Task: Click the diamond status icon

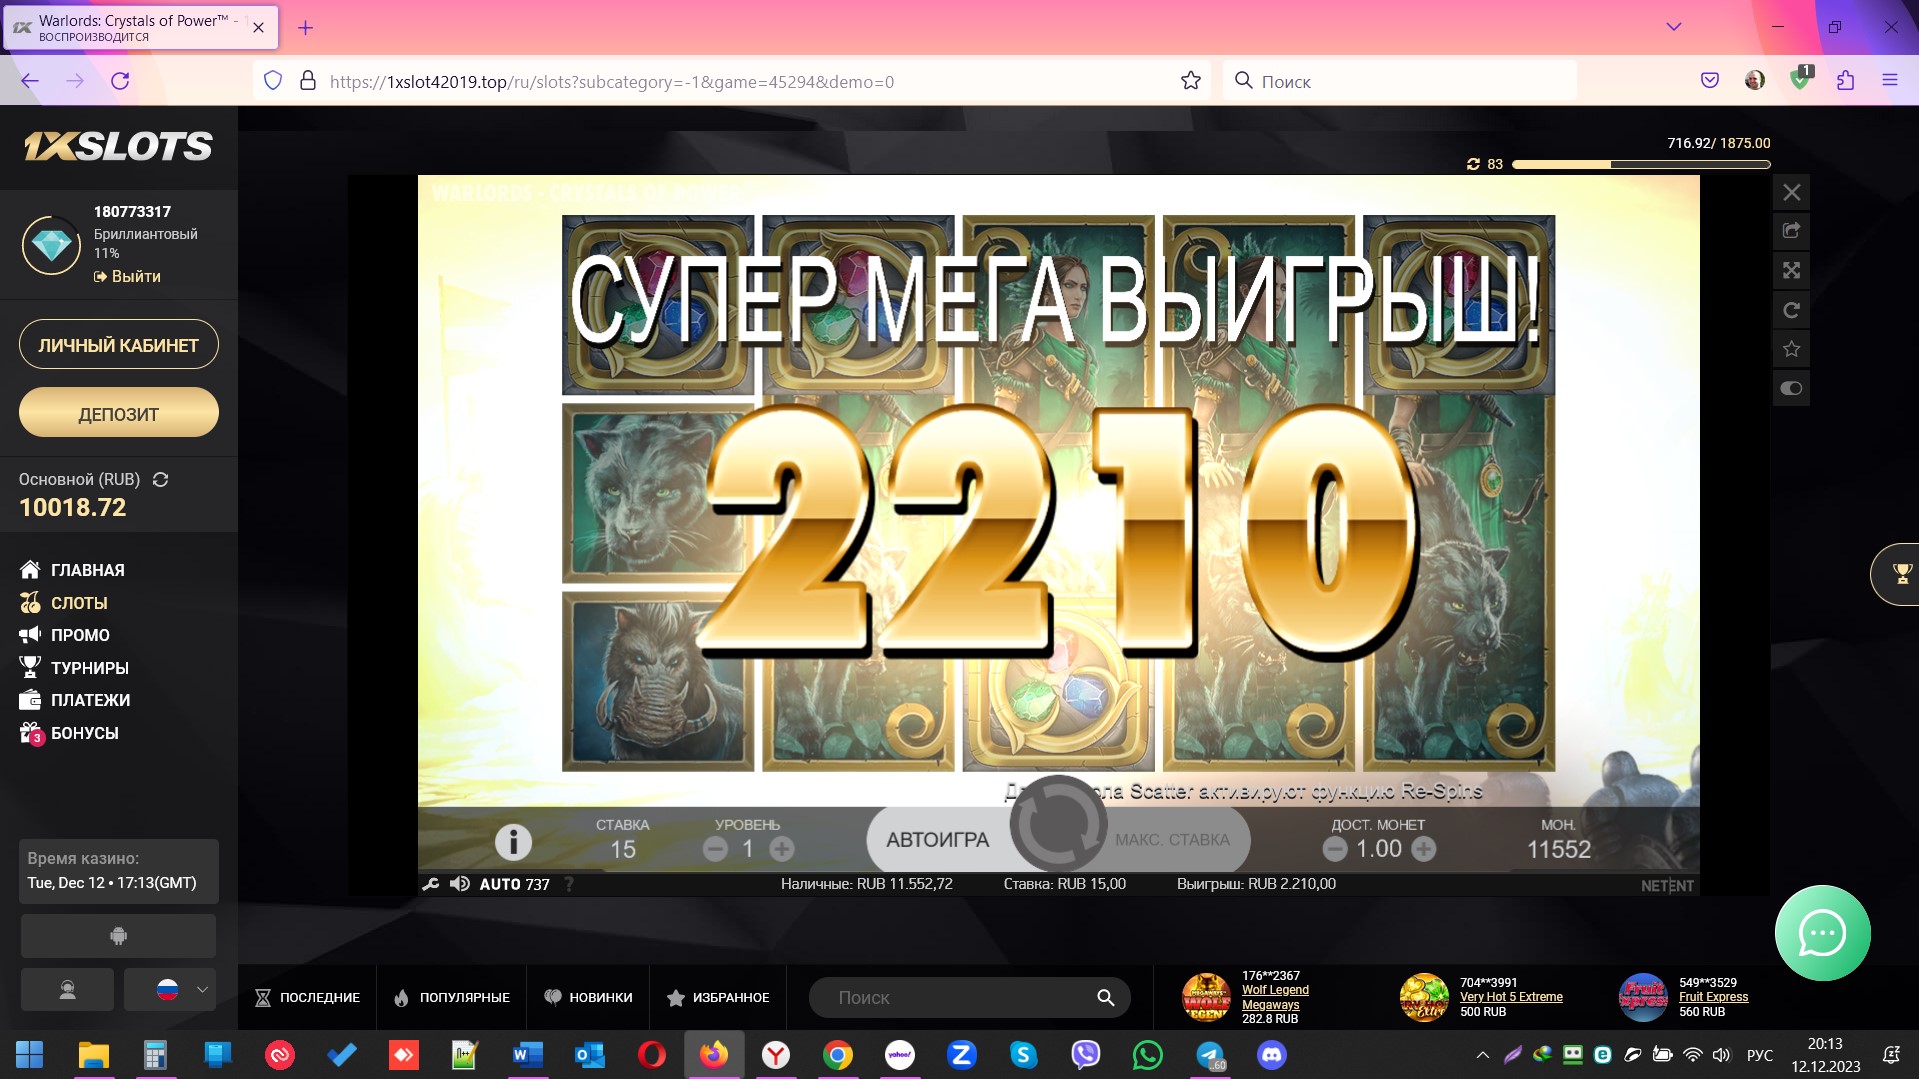Action: point(52,244)
